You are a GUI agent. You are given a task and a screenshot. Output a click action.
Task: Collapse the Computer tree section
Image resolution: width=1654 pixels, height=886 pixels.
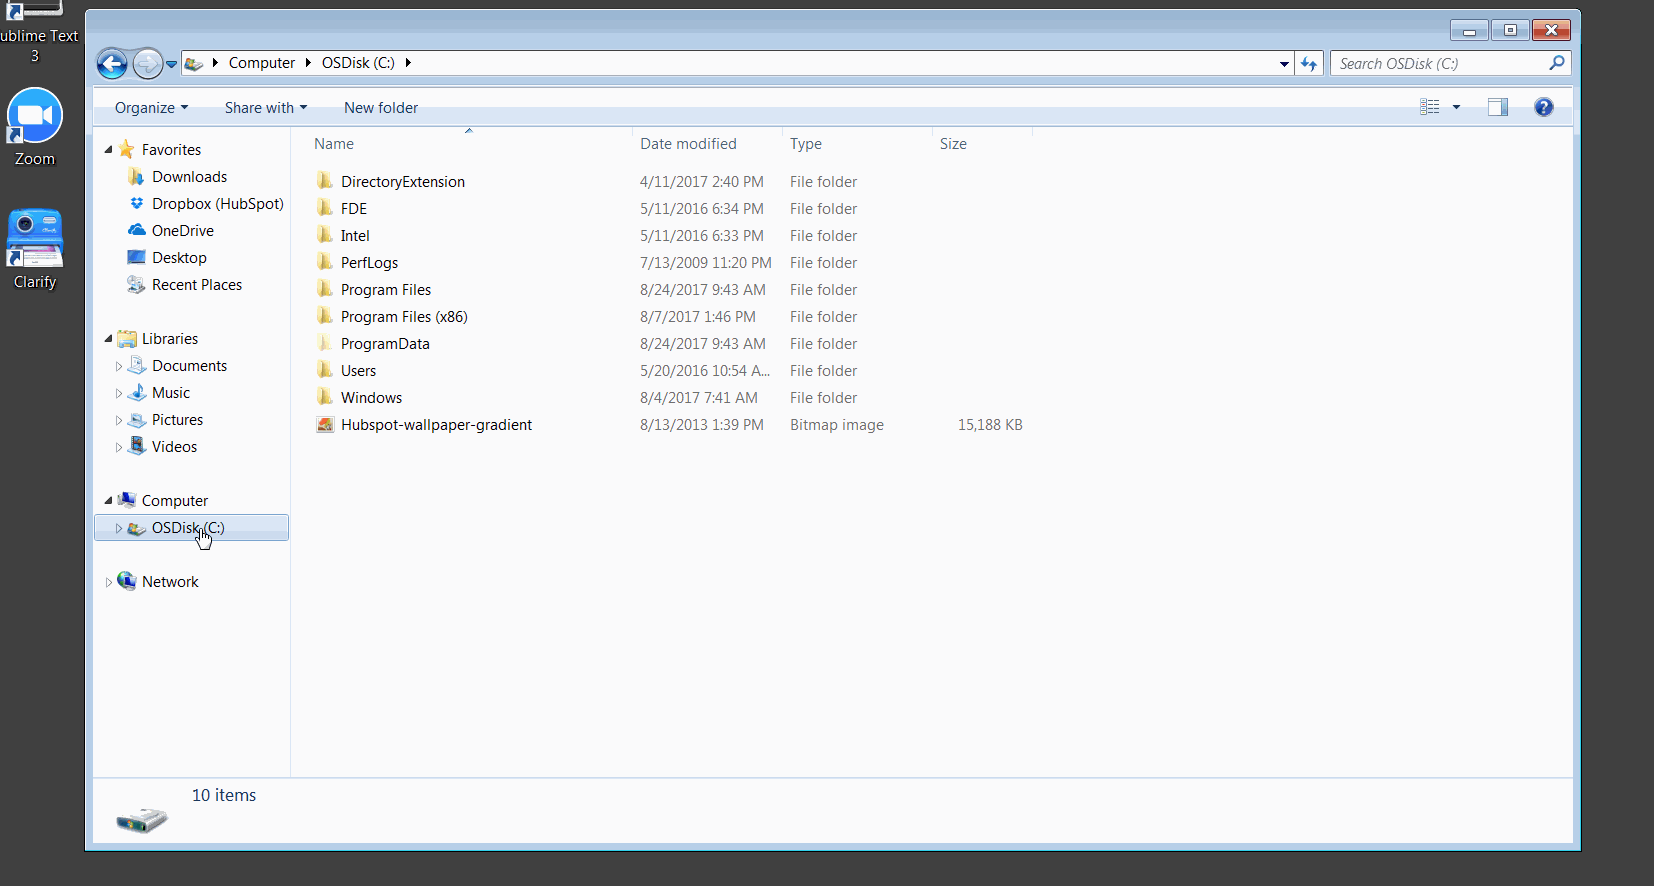click(108, 501)
